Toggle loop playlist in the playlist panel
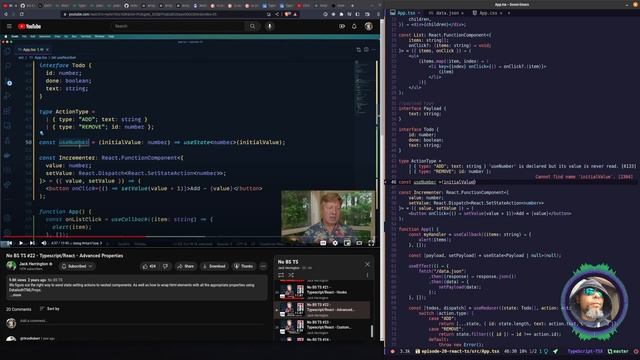 (281, 275)
